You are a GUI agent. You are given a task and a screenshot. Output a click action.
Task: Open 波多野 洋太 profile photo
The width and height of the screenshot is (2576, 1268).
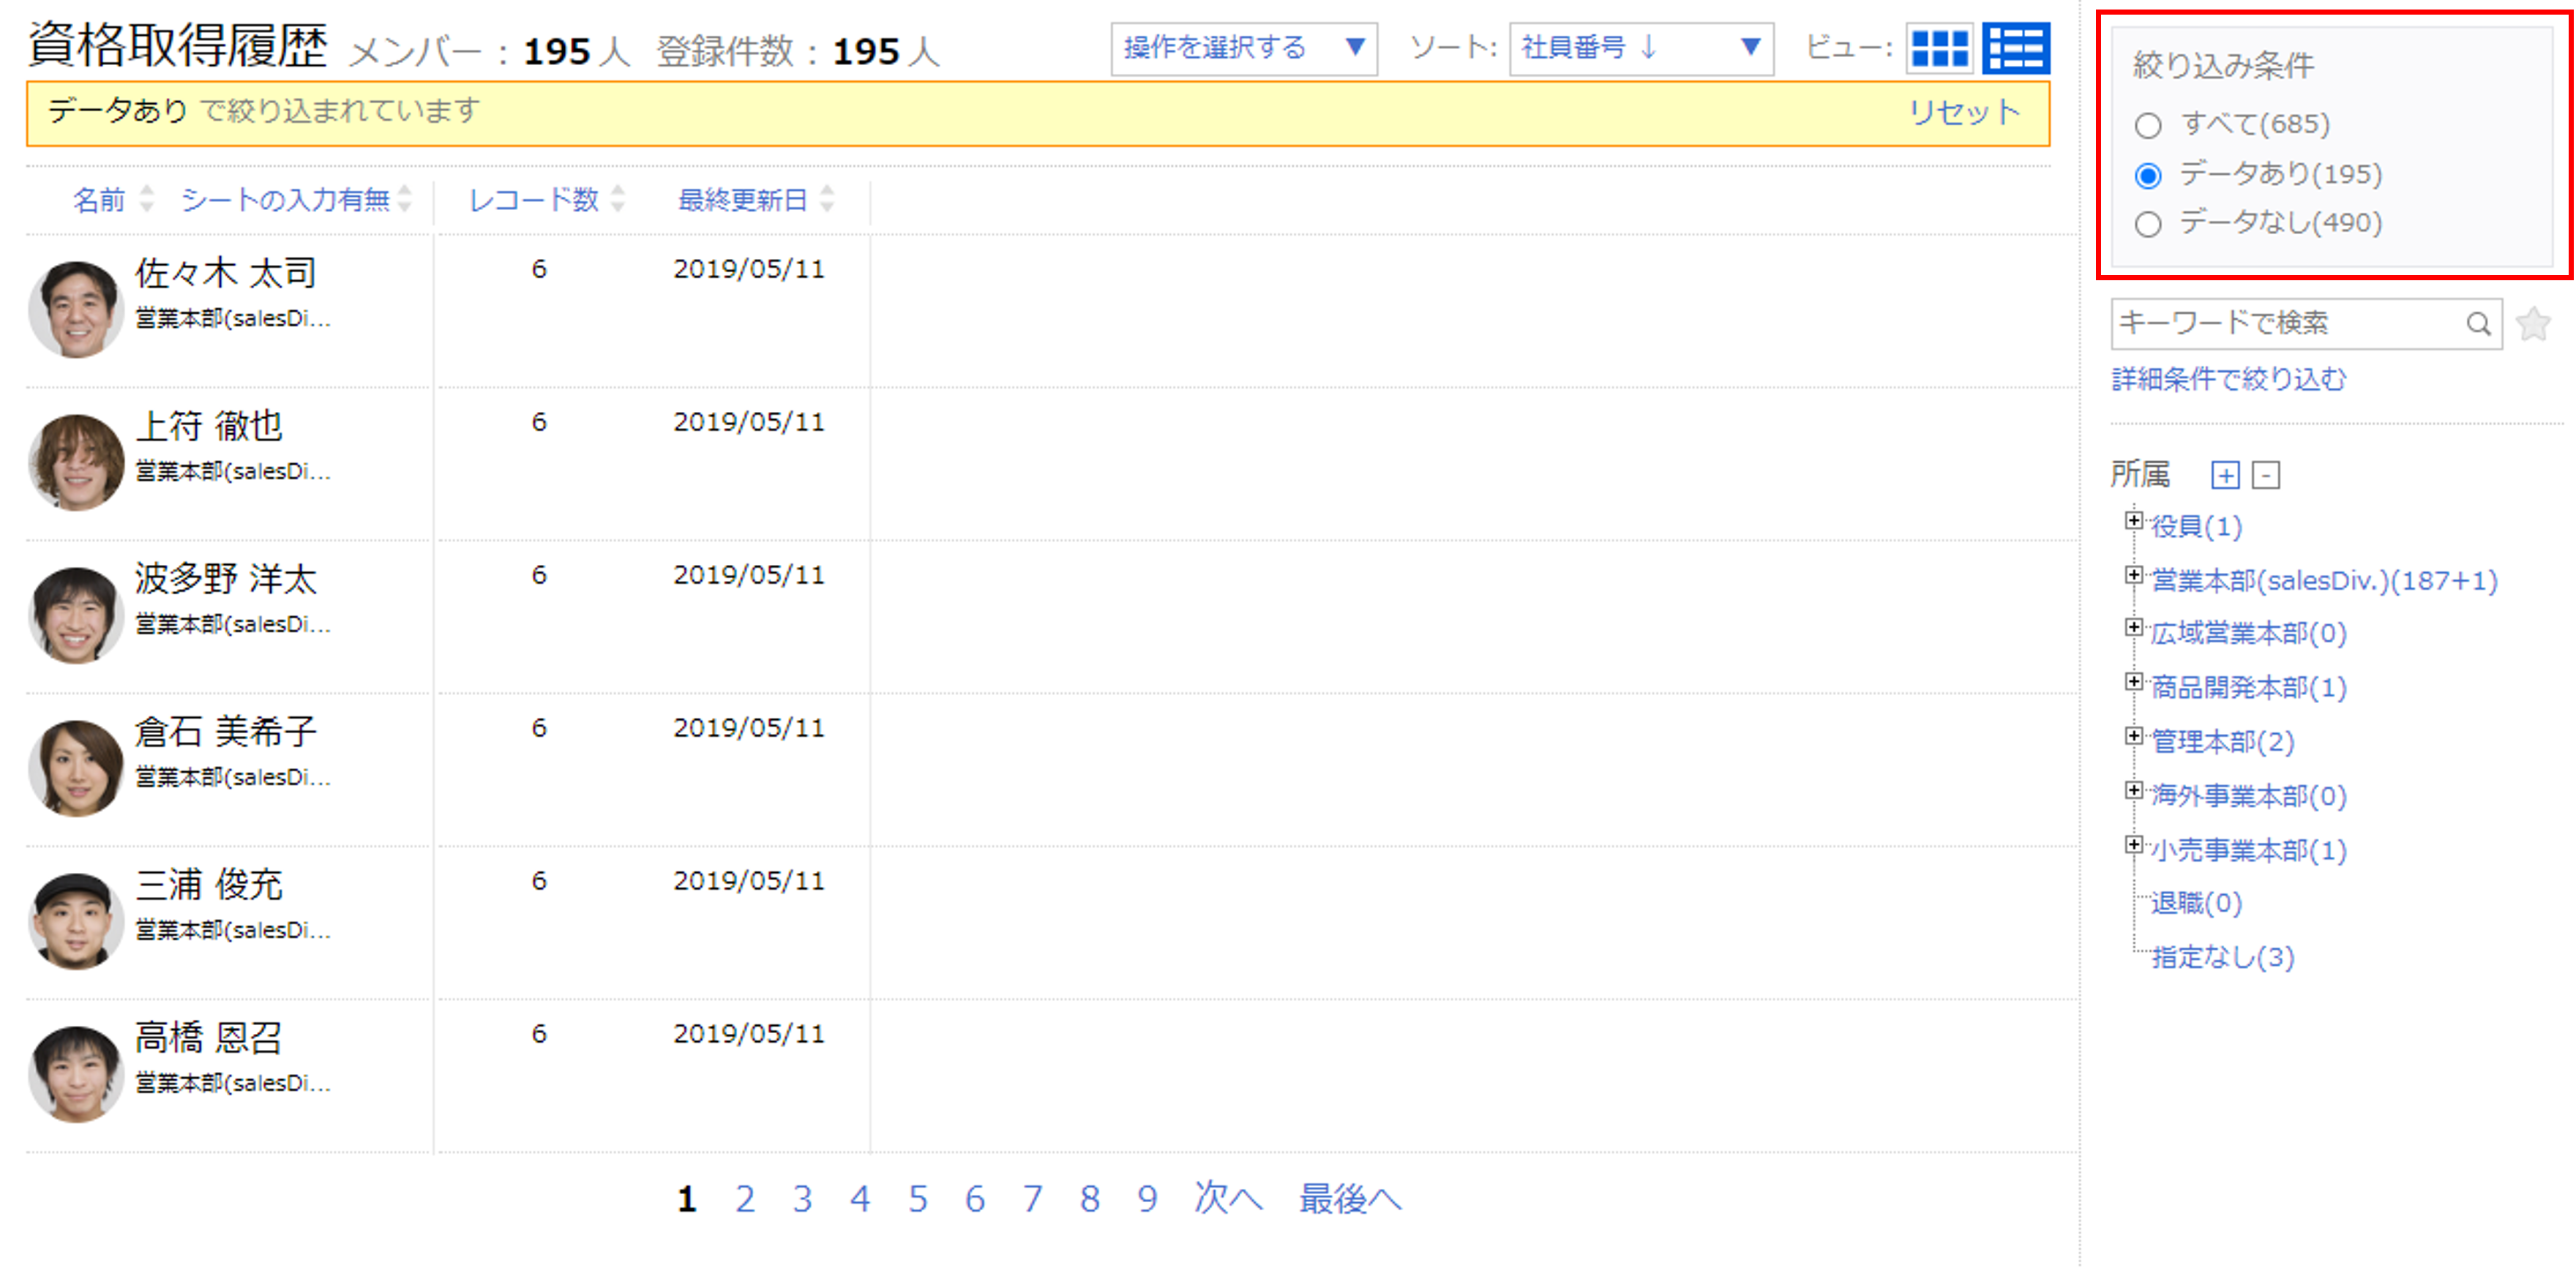point(76,615)
